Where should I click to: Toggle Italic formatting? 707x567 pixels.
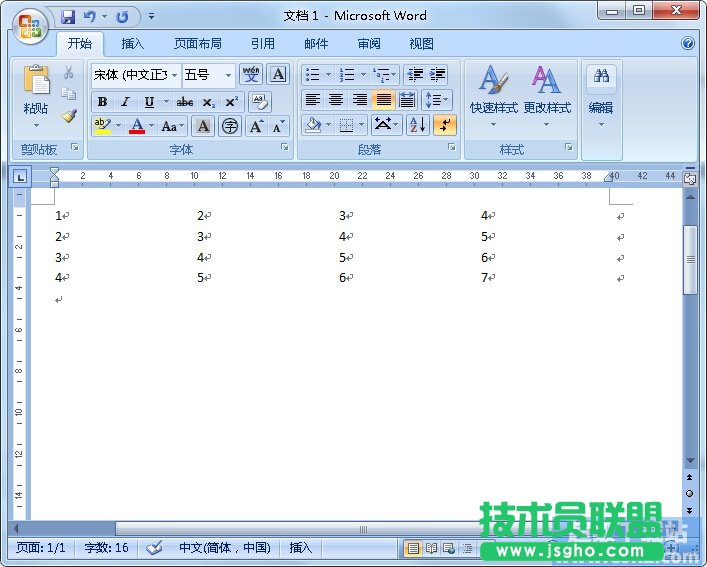[125, 101]
